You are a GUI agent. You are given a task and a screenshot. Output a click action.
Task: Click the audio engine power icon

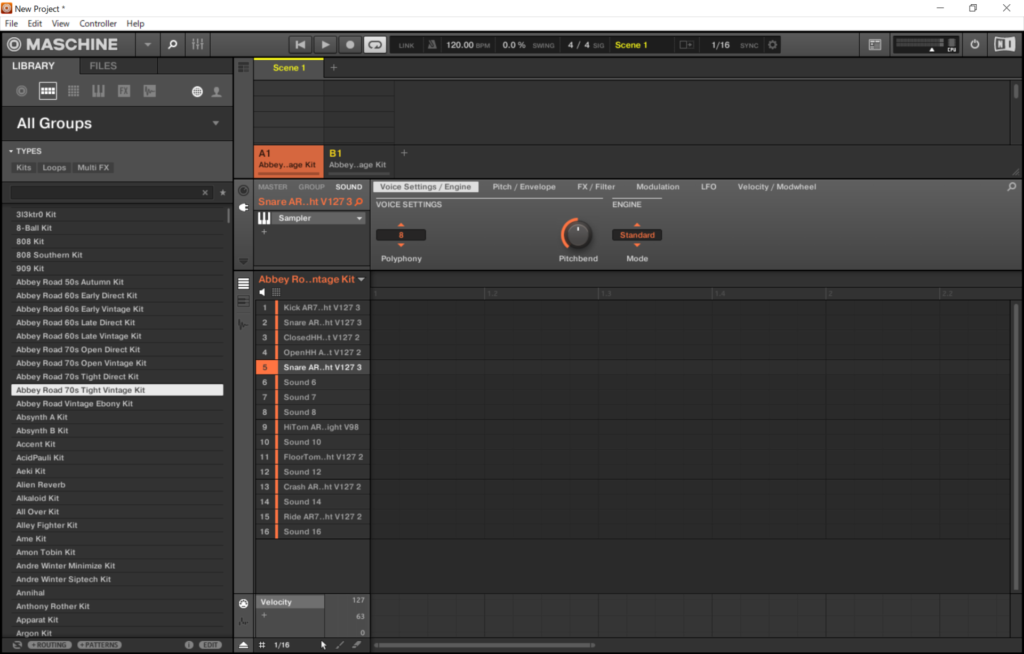coord(975,45)
